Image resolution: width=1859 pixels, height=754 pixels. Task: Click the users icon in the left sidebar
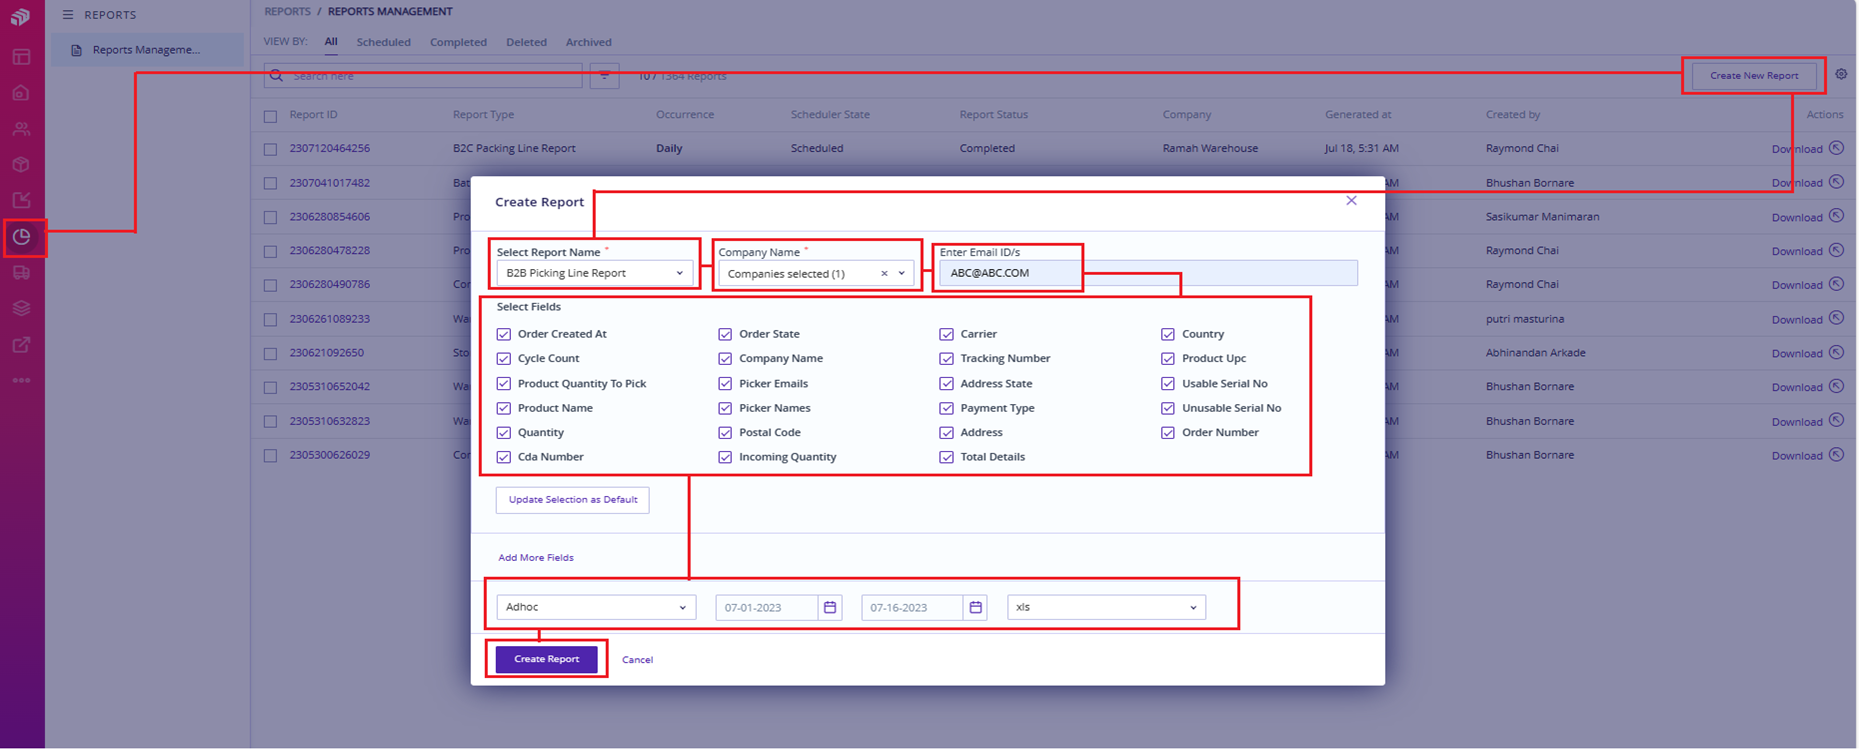22,129
